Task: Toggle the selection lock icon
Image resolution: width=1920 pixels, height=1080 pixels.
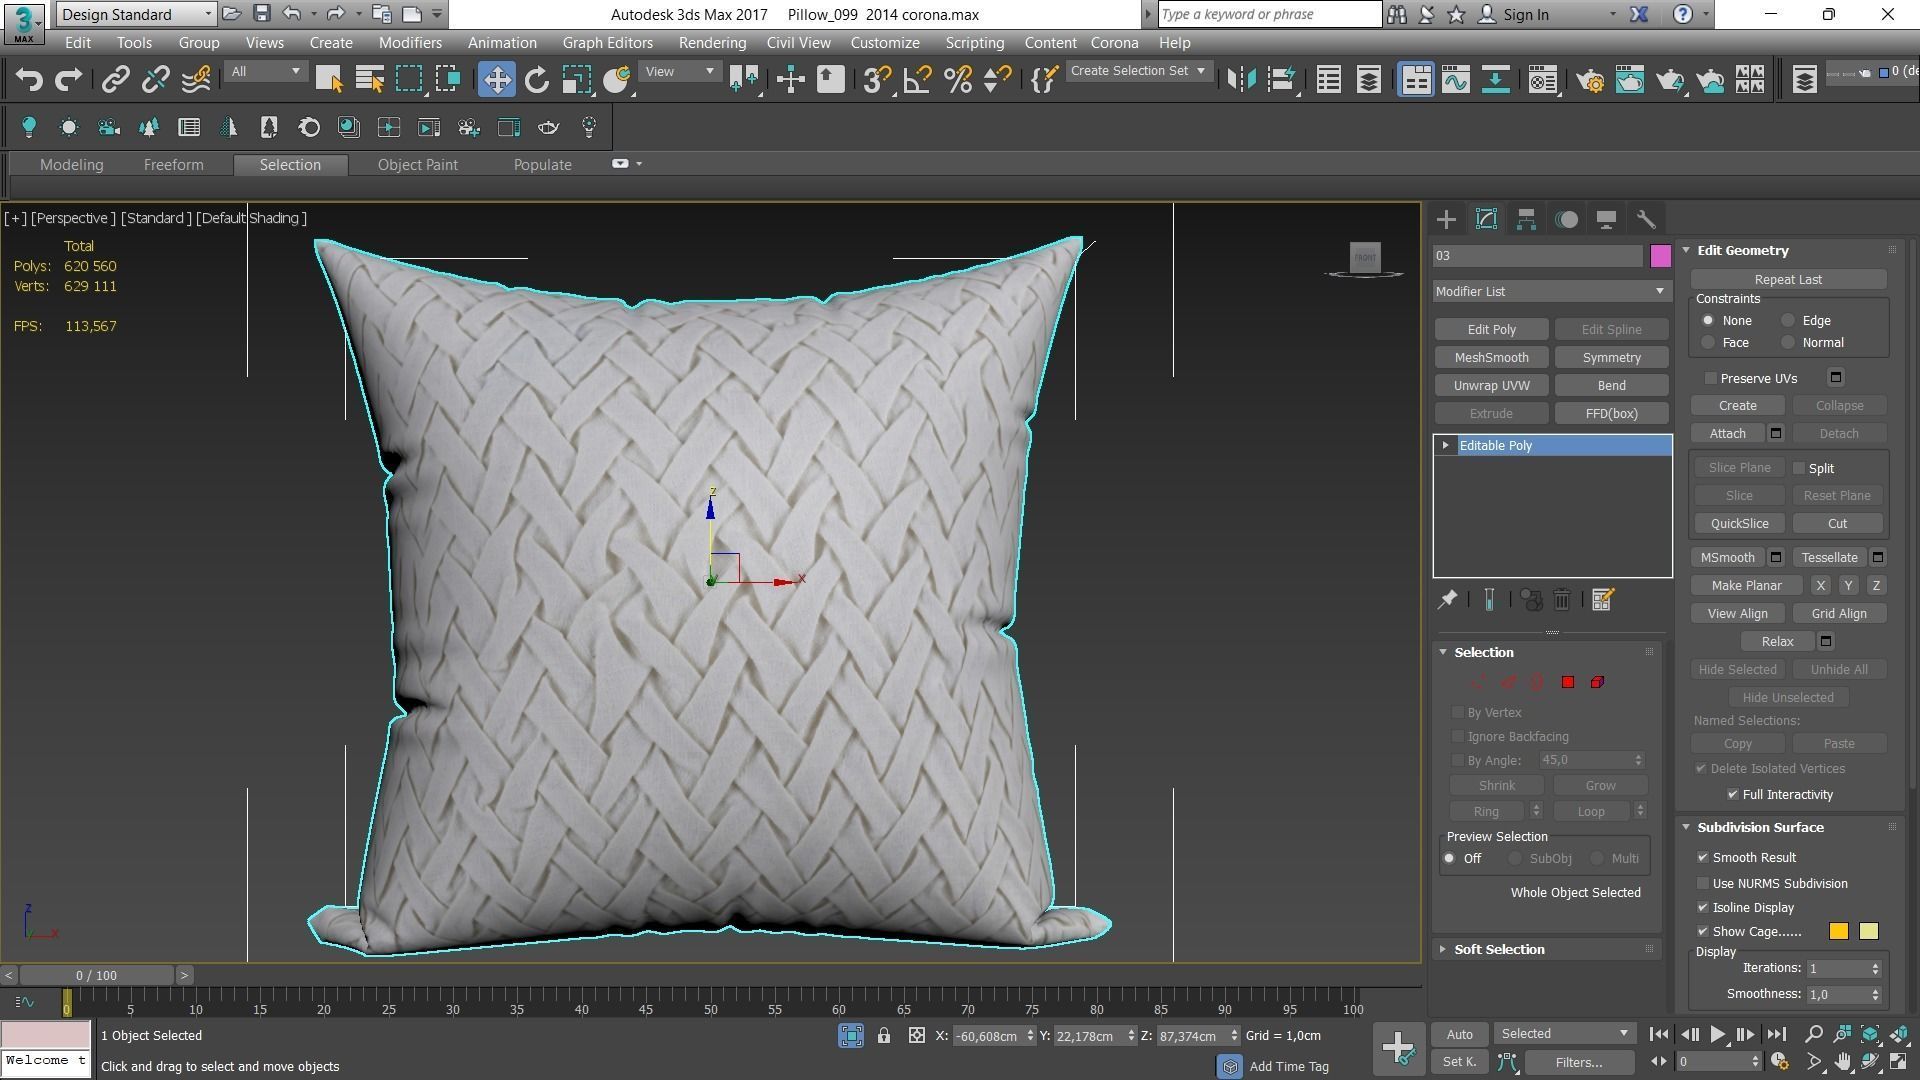Action: tap(884, 1036)
